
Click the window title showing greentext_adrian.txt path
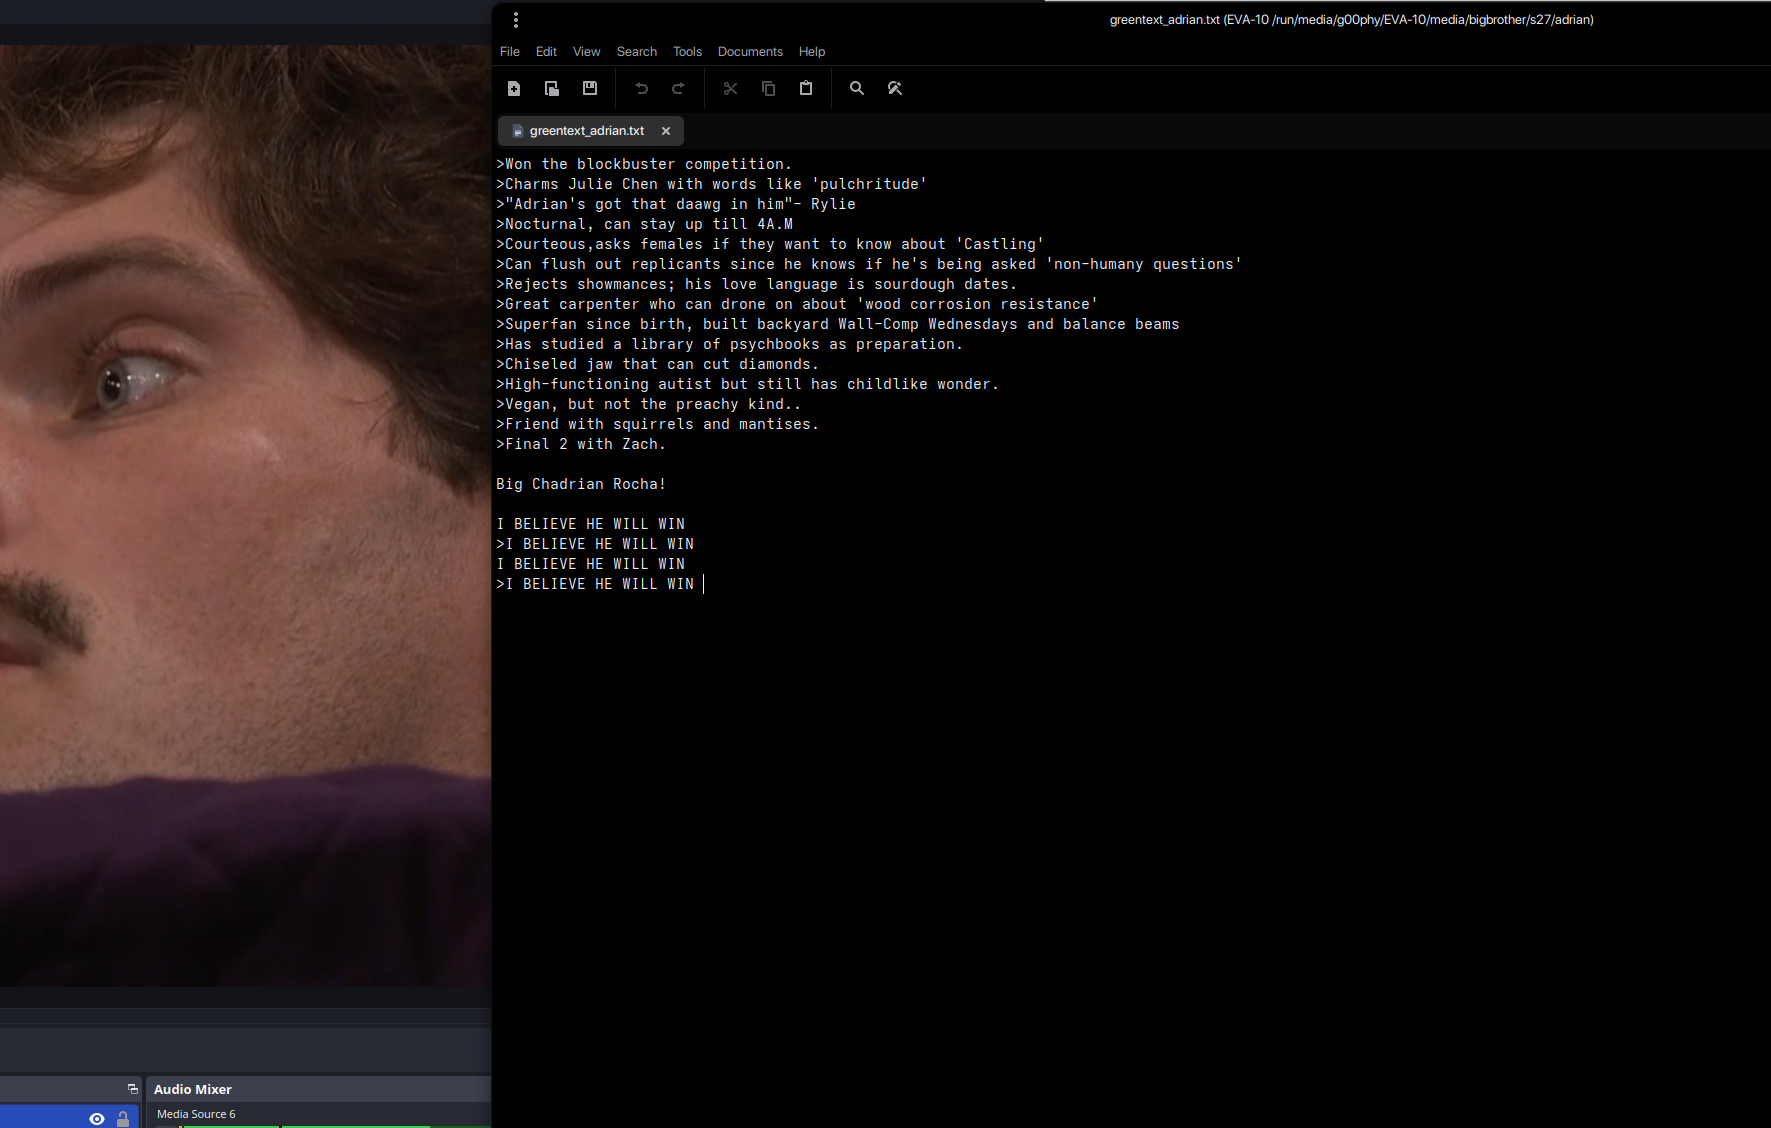coord(1351,20)
